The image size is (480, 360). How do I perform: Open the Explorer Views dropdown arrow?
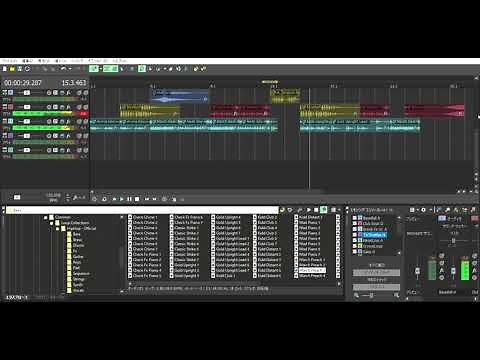[x=338, y=210]
